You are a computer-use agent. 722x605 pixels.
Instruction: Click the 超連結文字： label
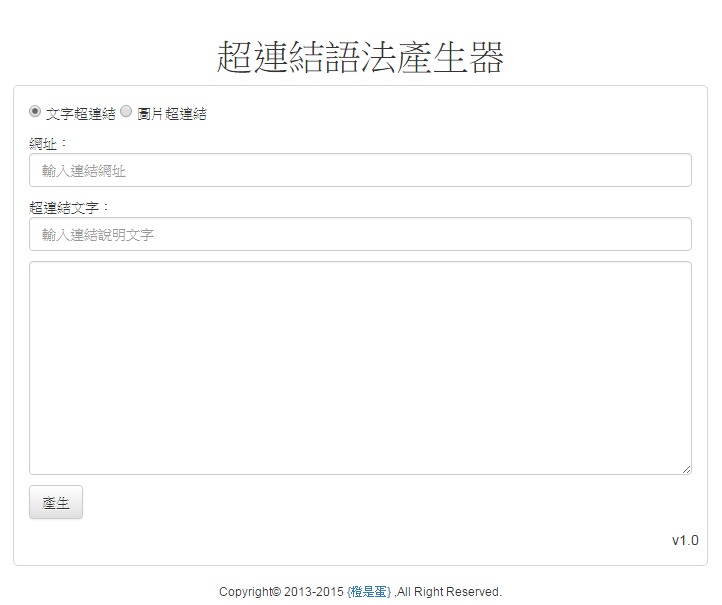click(x=69, y=208)
